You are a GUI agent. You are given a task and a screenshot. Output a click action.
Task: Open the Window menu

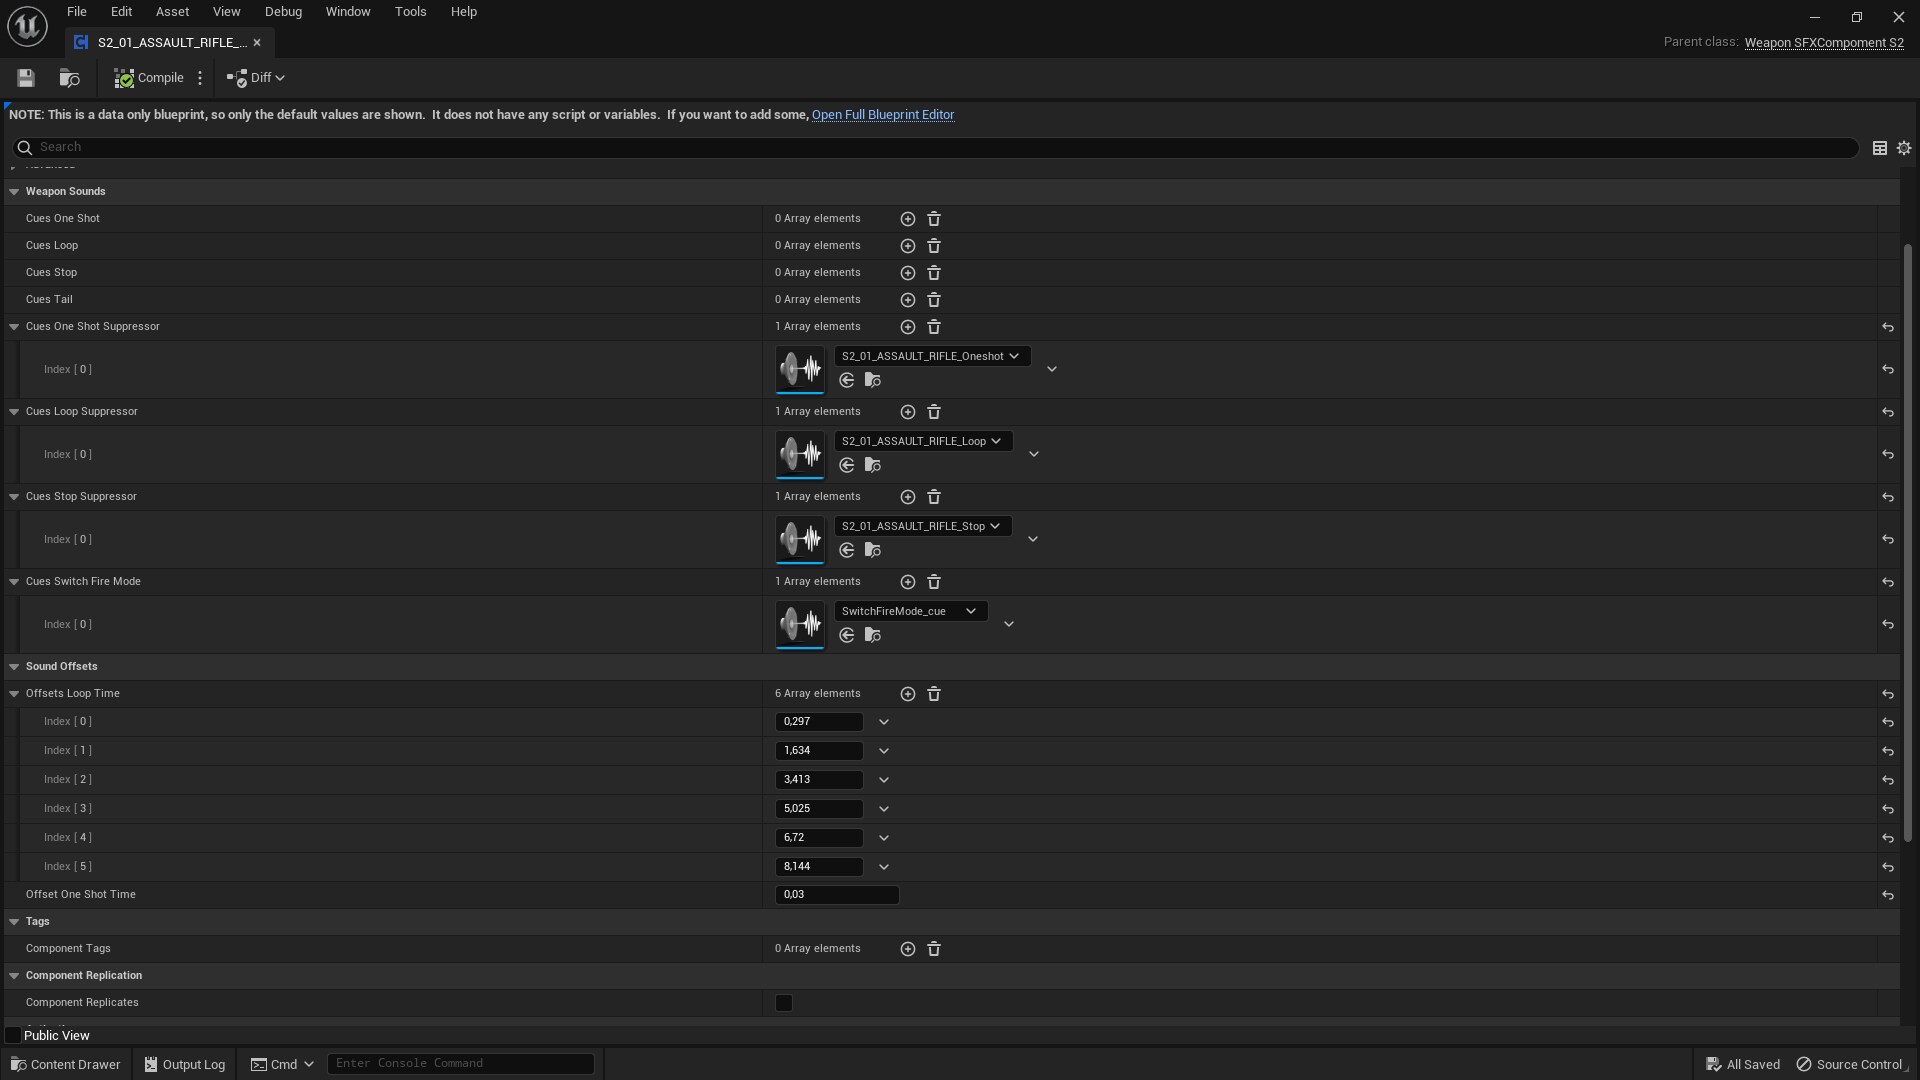(x=347, y=11)
